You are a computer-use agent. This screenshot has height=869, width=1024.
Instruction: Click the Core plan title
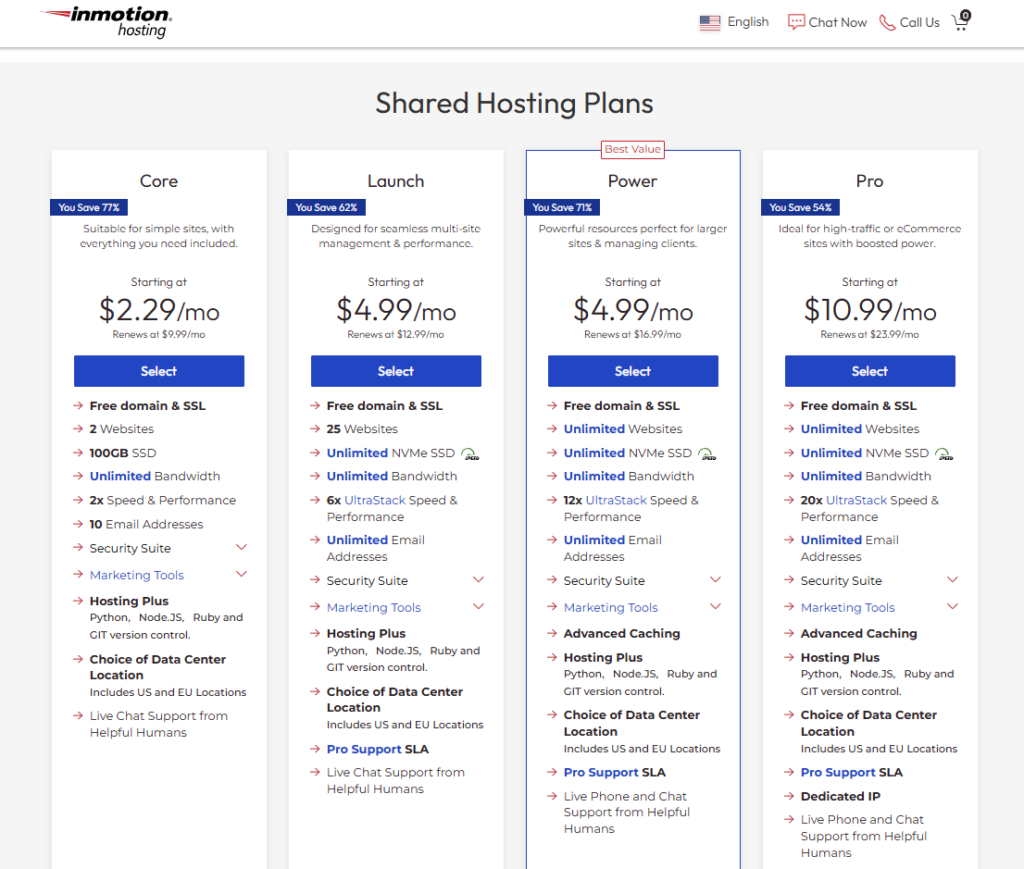(x=159, y=181)
